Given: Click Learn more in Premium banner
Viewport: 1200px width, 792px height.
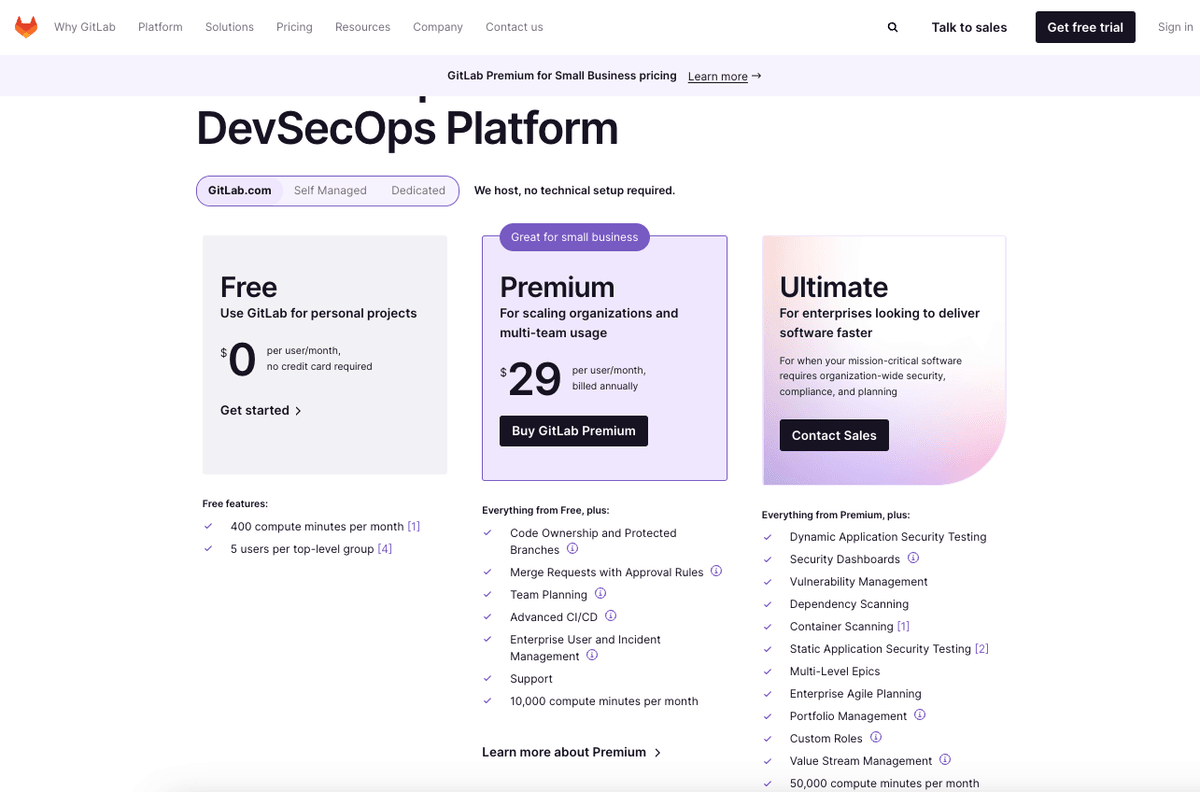Looking at the screenshot, I should click(718, 76).
